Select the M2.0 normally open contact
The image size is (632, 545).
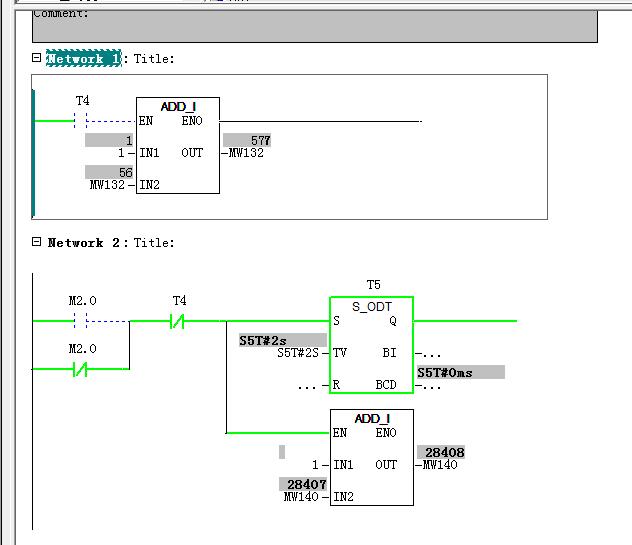pyautogui.click(x=81, y=321)
